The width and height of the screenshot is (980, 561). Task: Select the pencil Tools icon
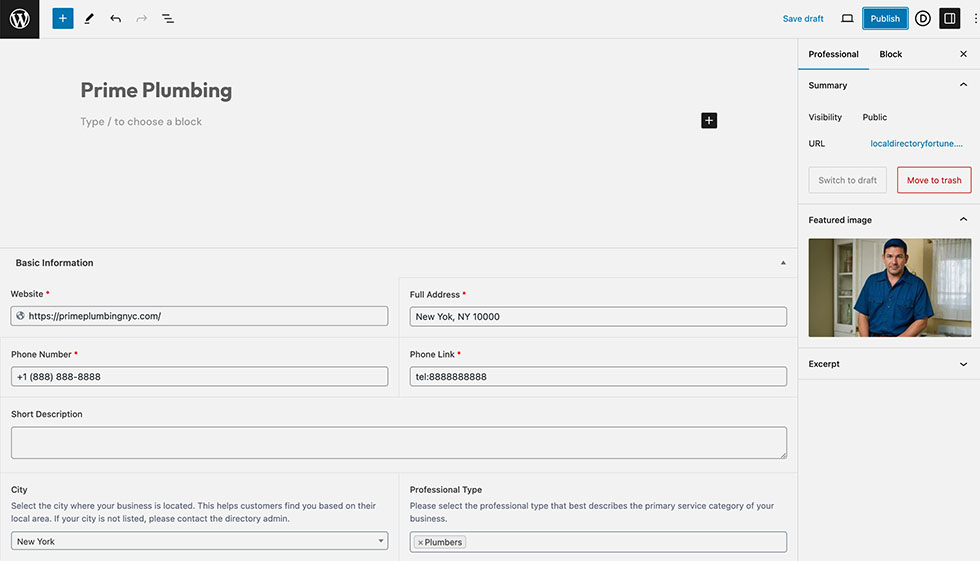click(89, 19)
